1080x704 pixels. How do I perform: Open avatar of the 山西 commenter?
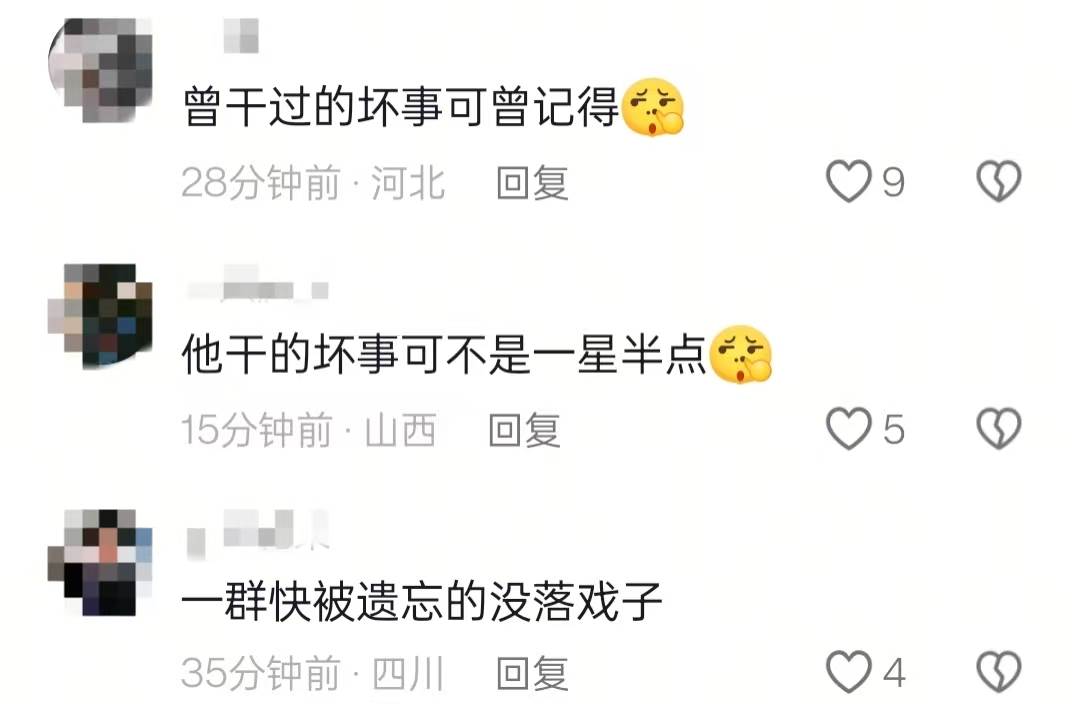pyautogui.click(x=100, y=315)
